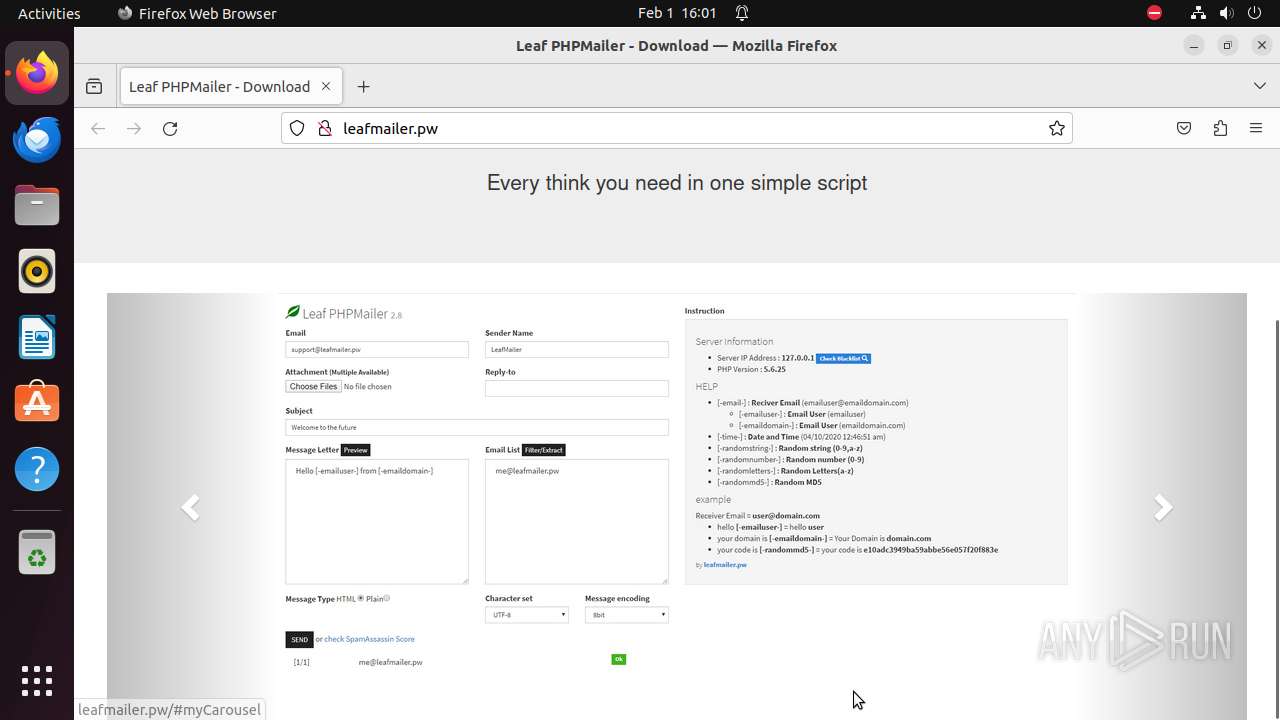Click the green Ok status badge
The height and width of the screenshot is (720, 1280).
[618, 659]
